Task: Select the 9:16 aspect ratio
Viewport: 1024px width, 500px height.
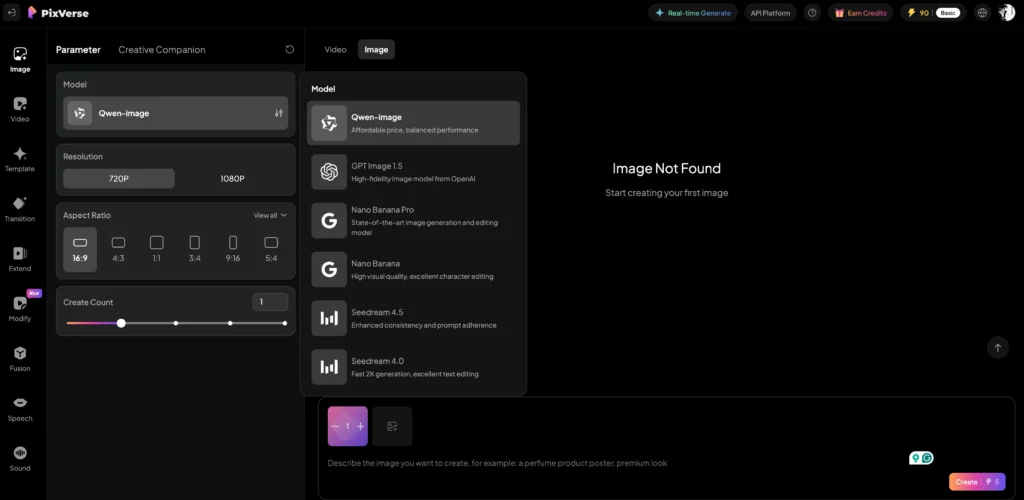Action: [x=233, y=249]
